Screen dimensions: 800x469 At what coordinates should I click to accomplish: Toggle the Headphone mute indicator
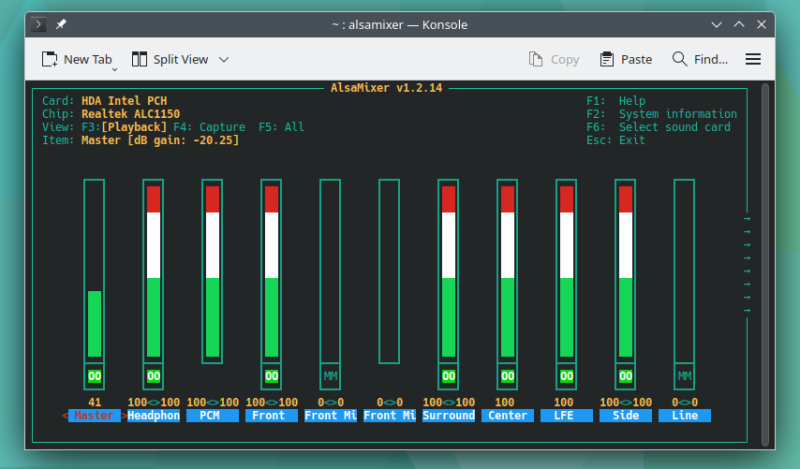pos(154,376)
